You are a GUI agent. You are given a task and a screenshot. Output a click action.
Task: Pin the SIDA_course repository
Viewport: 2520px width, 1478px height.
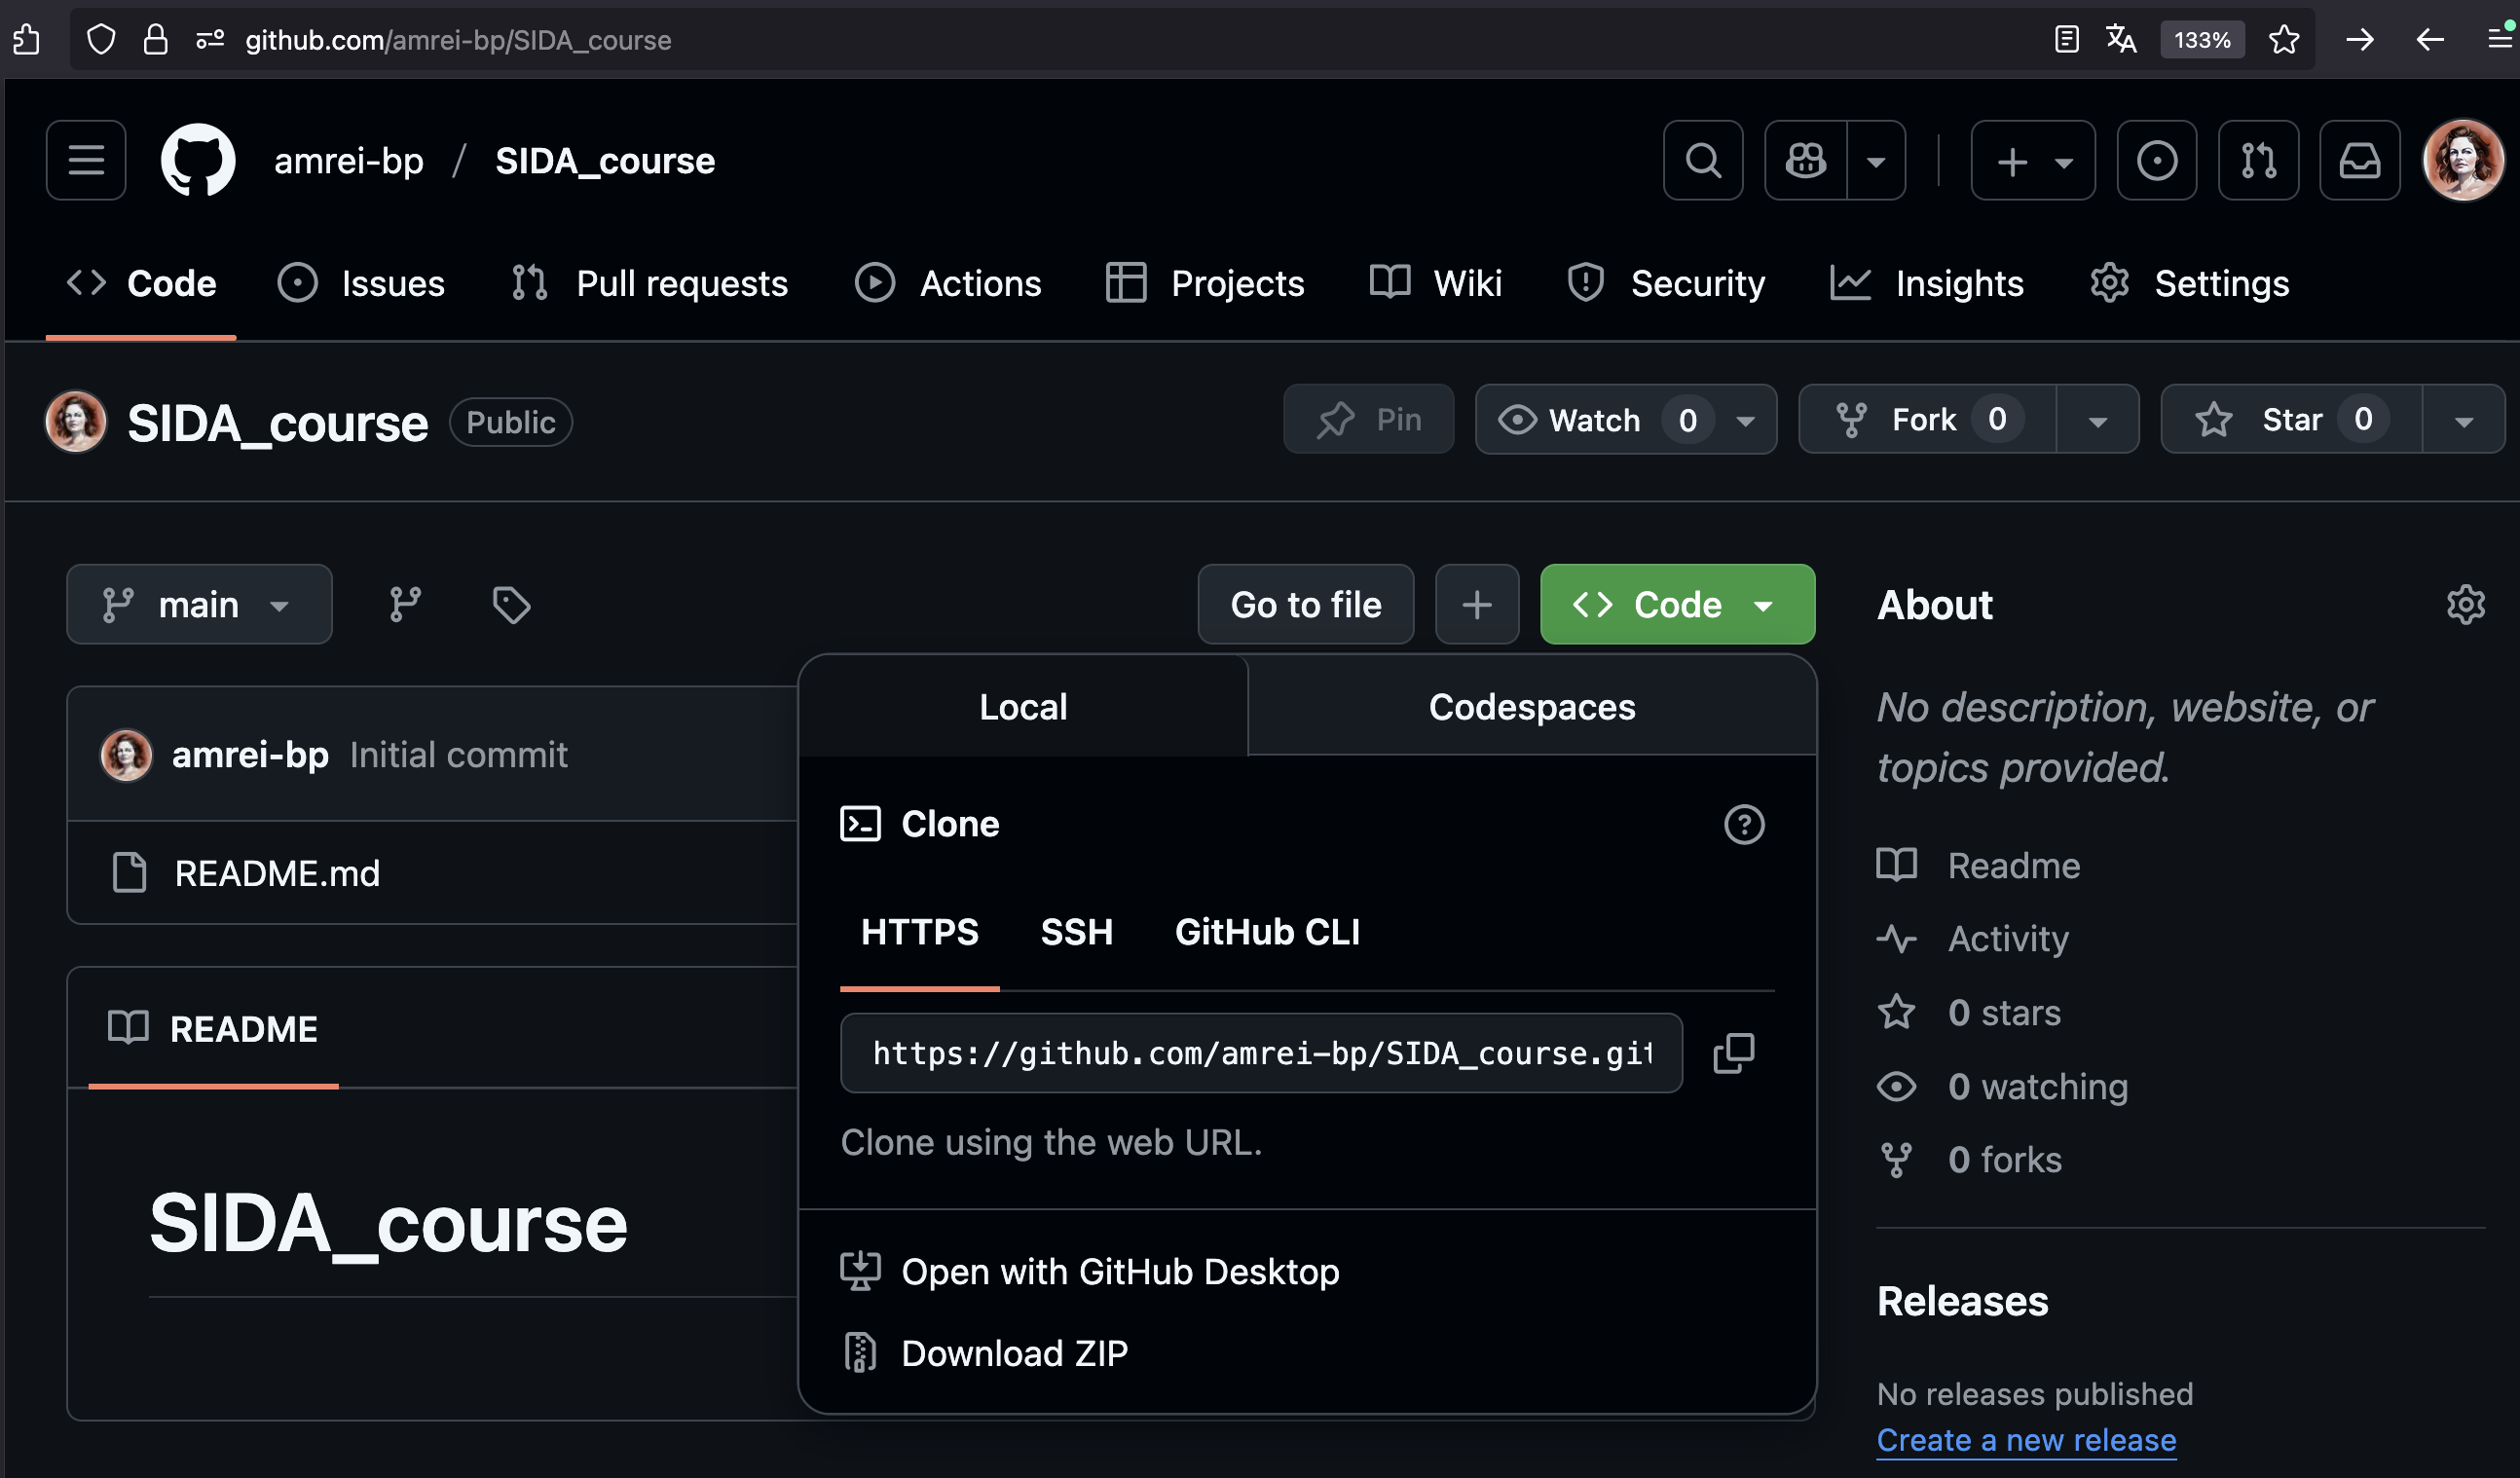coord(1368,419)
